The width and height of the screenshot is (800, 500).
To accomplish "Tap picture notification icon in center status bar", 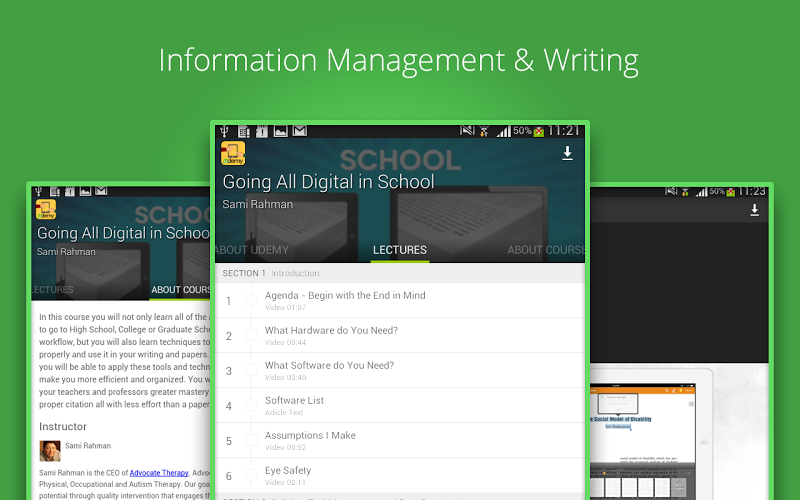I will pos(281,132).
